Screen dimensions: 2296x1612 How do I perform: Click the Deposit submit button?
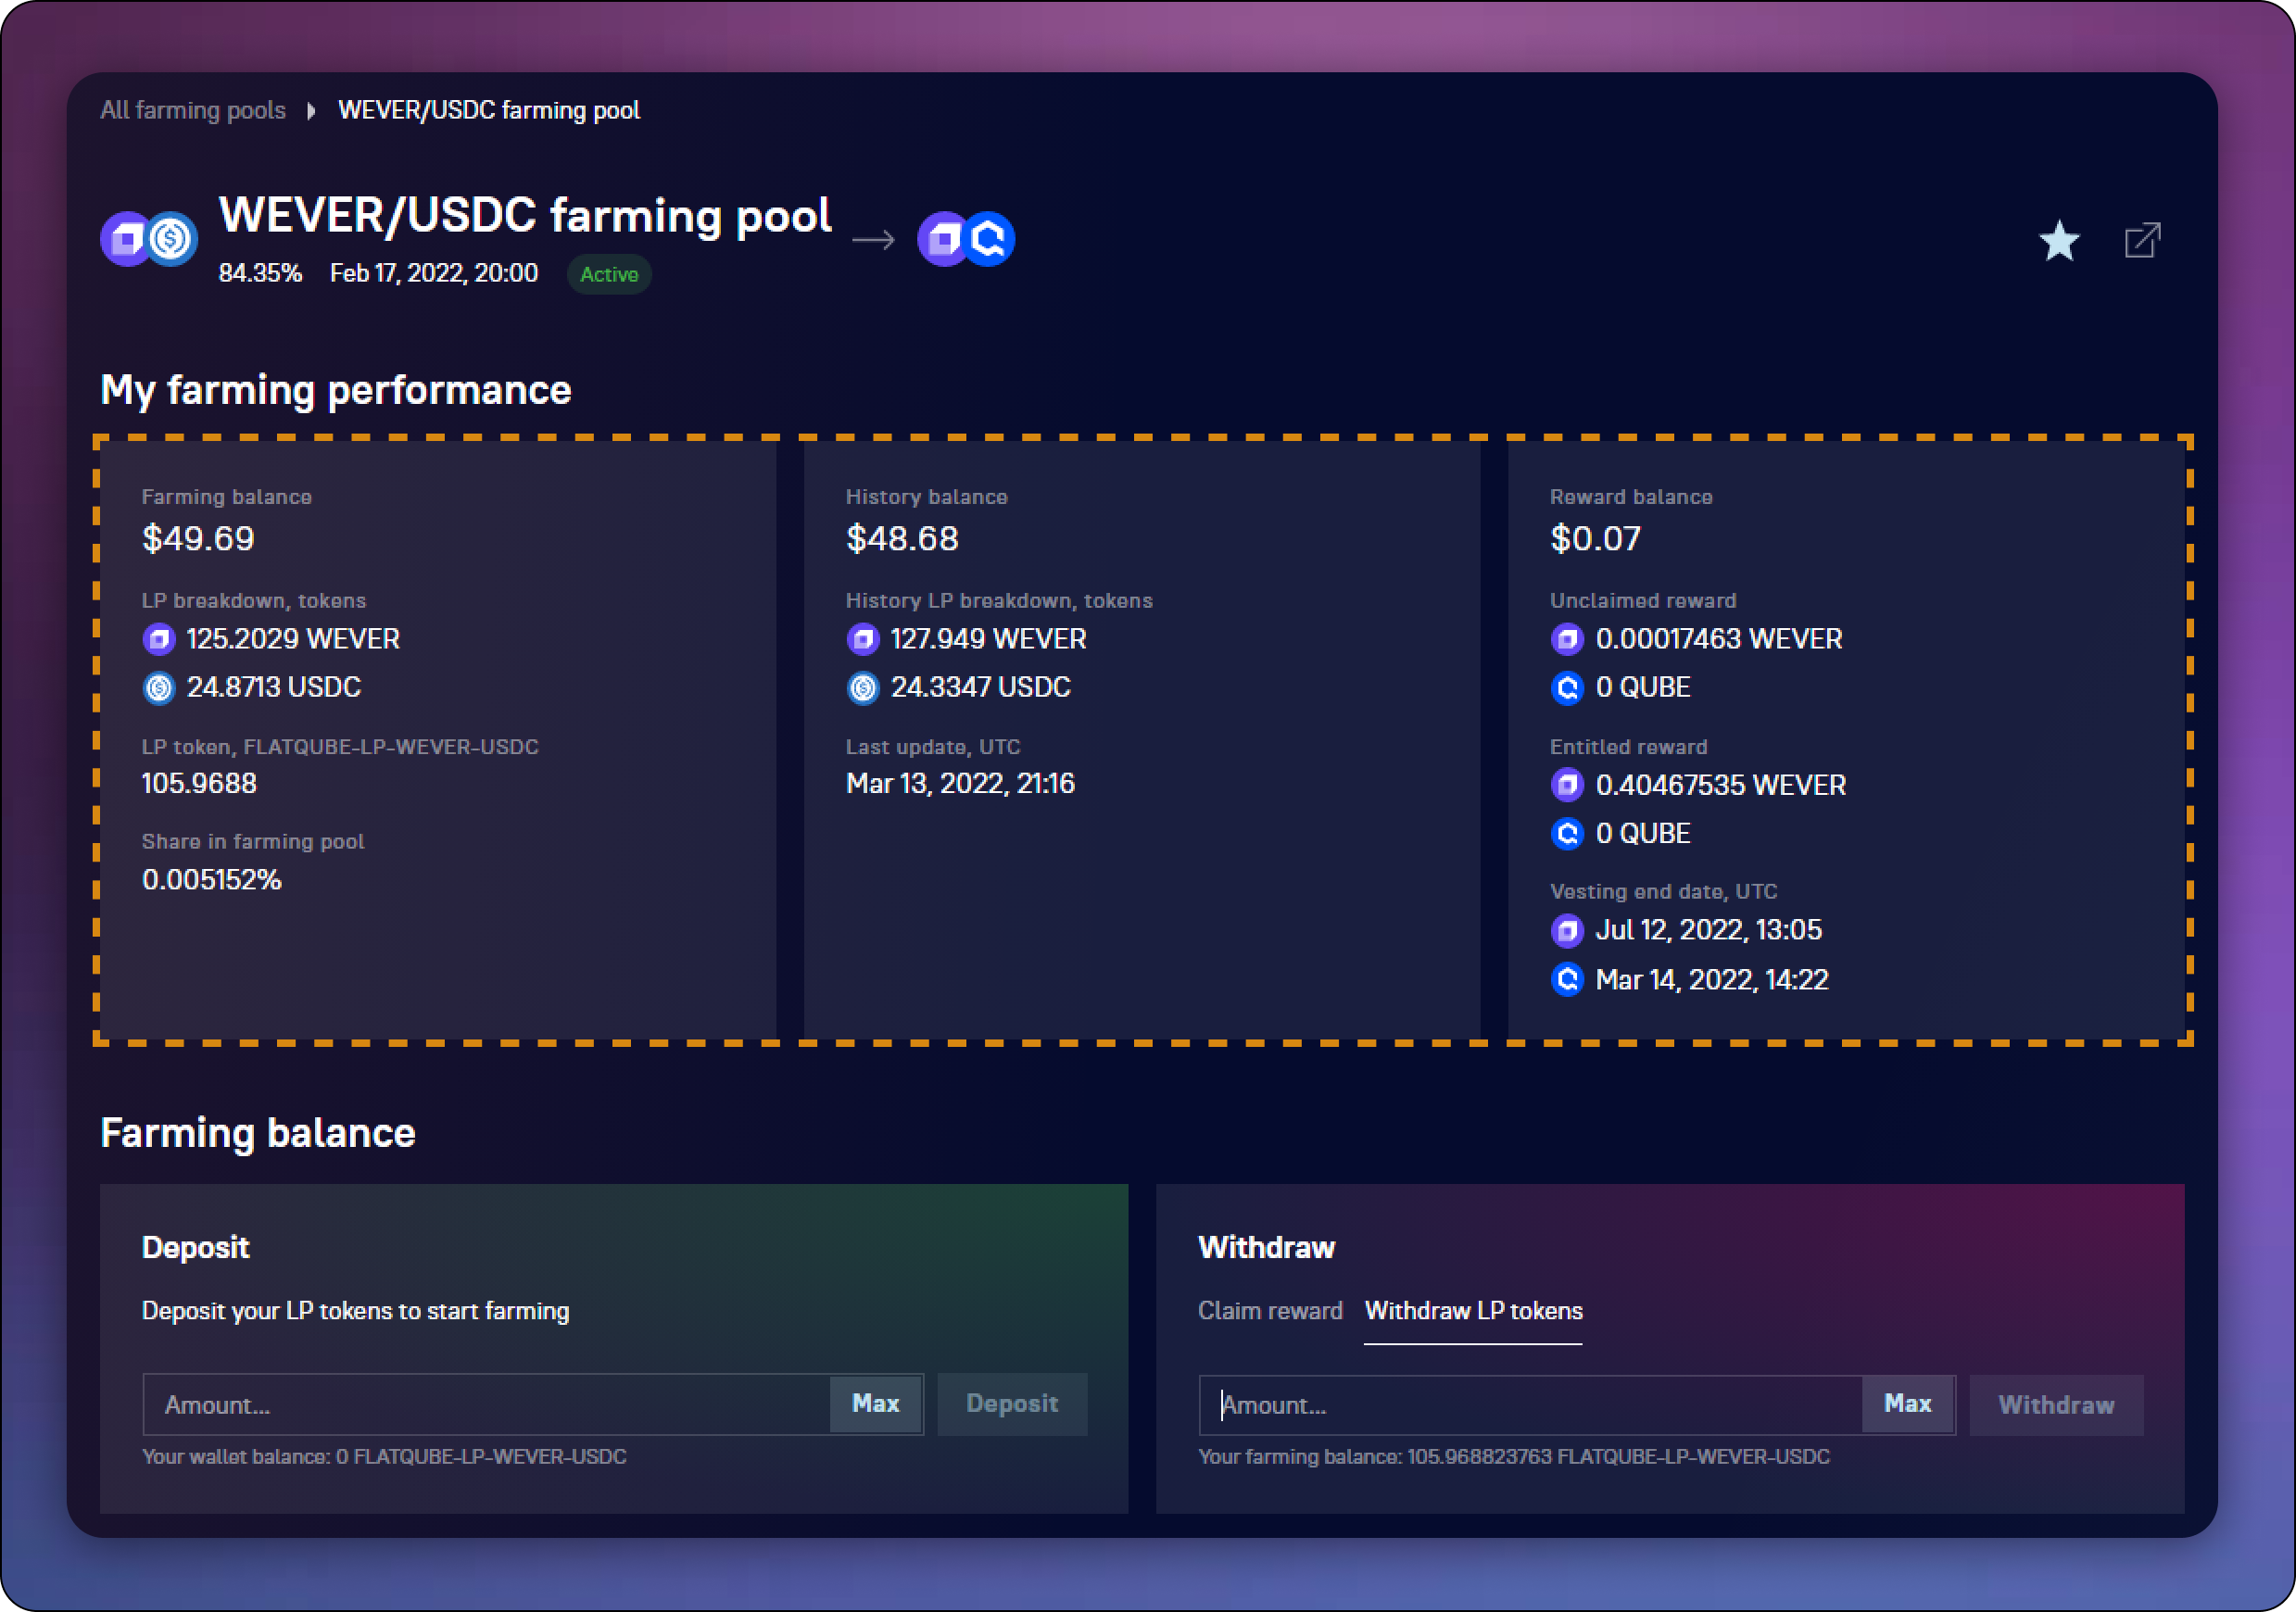(x=1011, y=1404)
